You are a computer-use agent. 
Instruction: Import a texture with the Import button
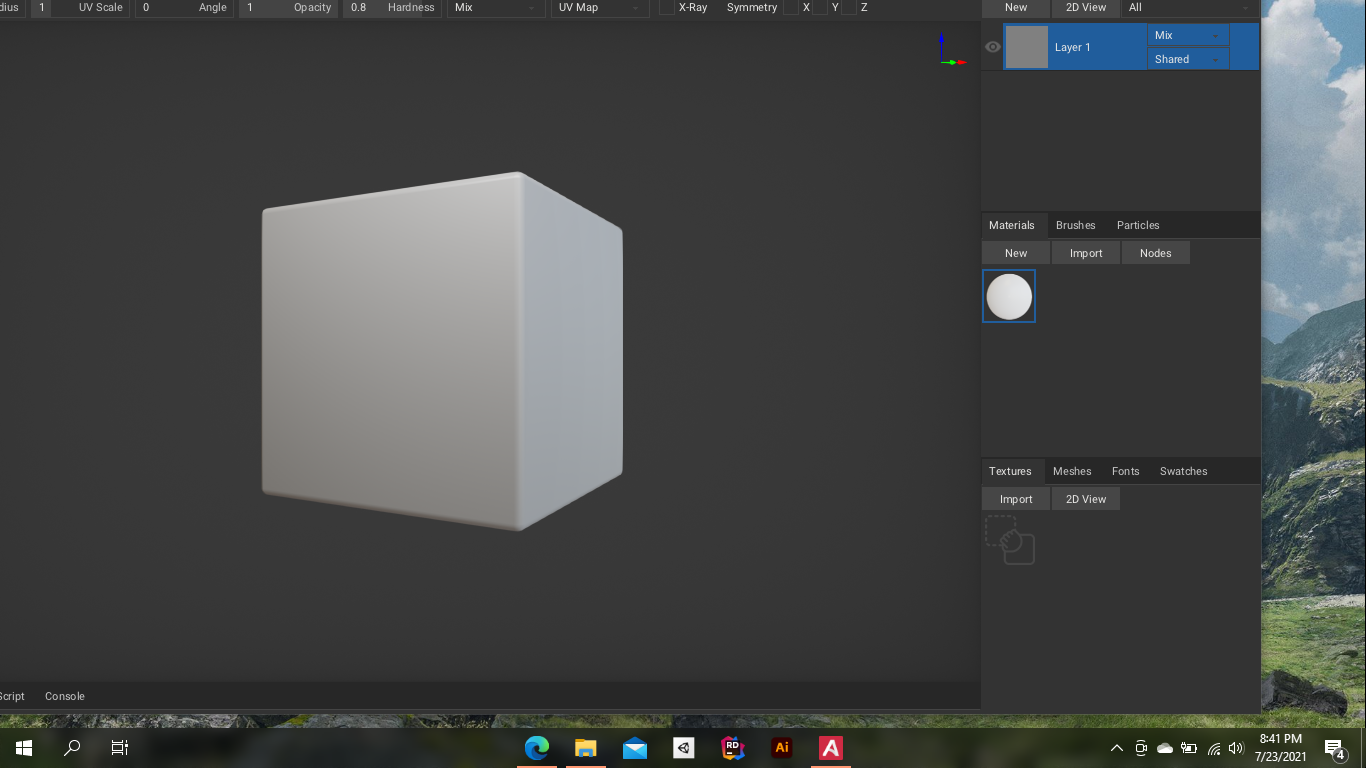pyautogui.click(x=1016, y=498)
